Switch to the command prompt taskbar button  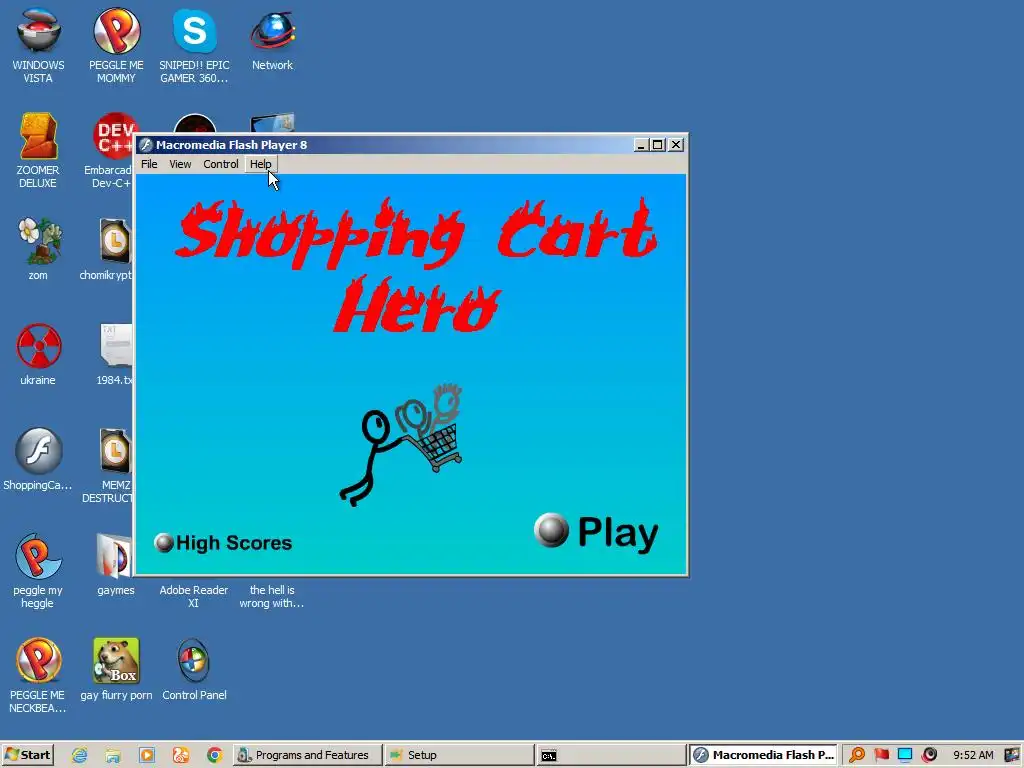[x=610, y=755]
